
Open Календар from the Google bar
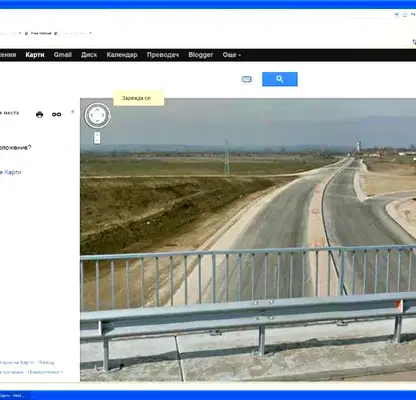coord(122,55)
